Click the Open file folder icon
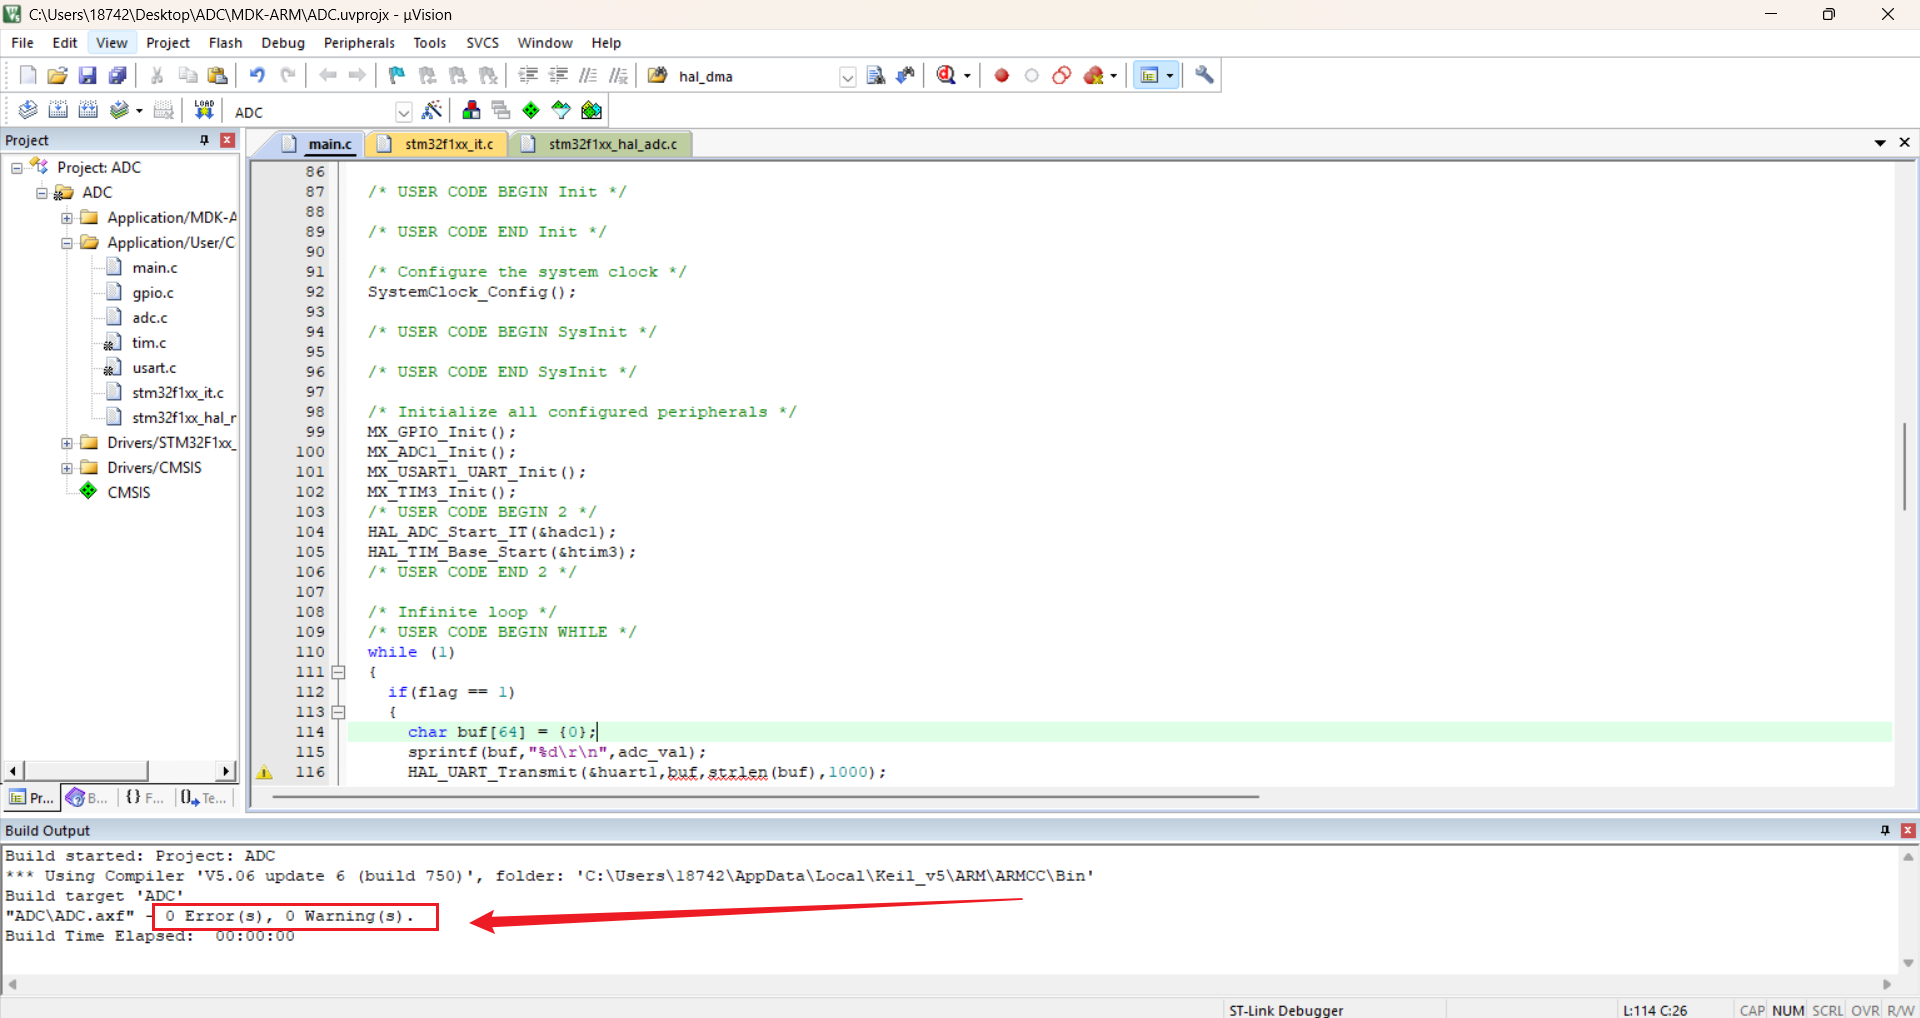 coord(57,75)
